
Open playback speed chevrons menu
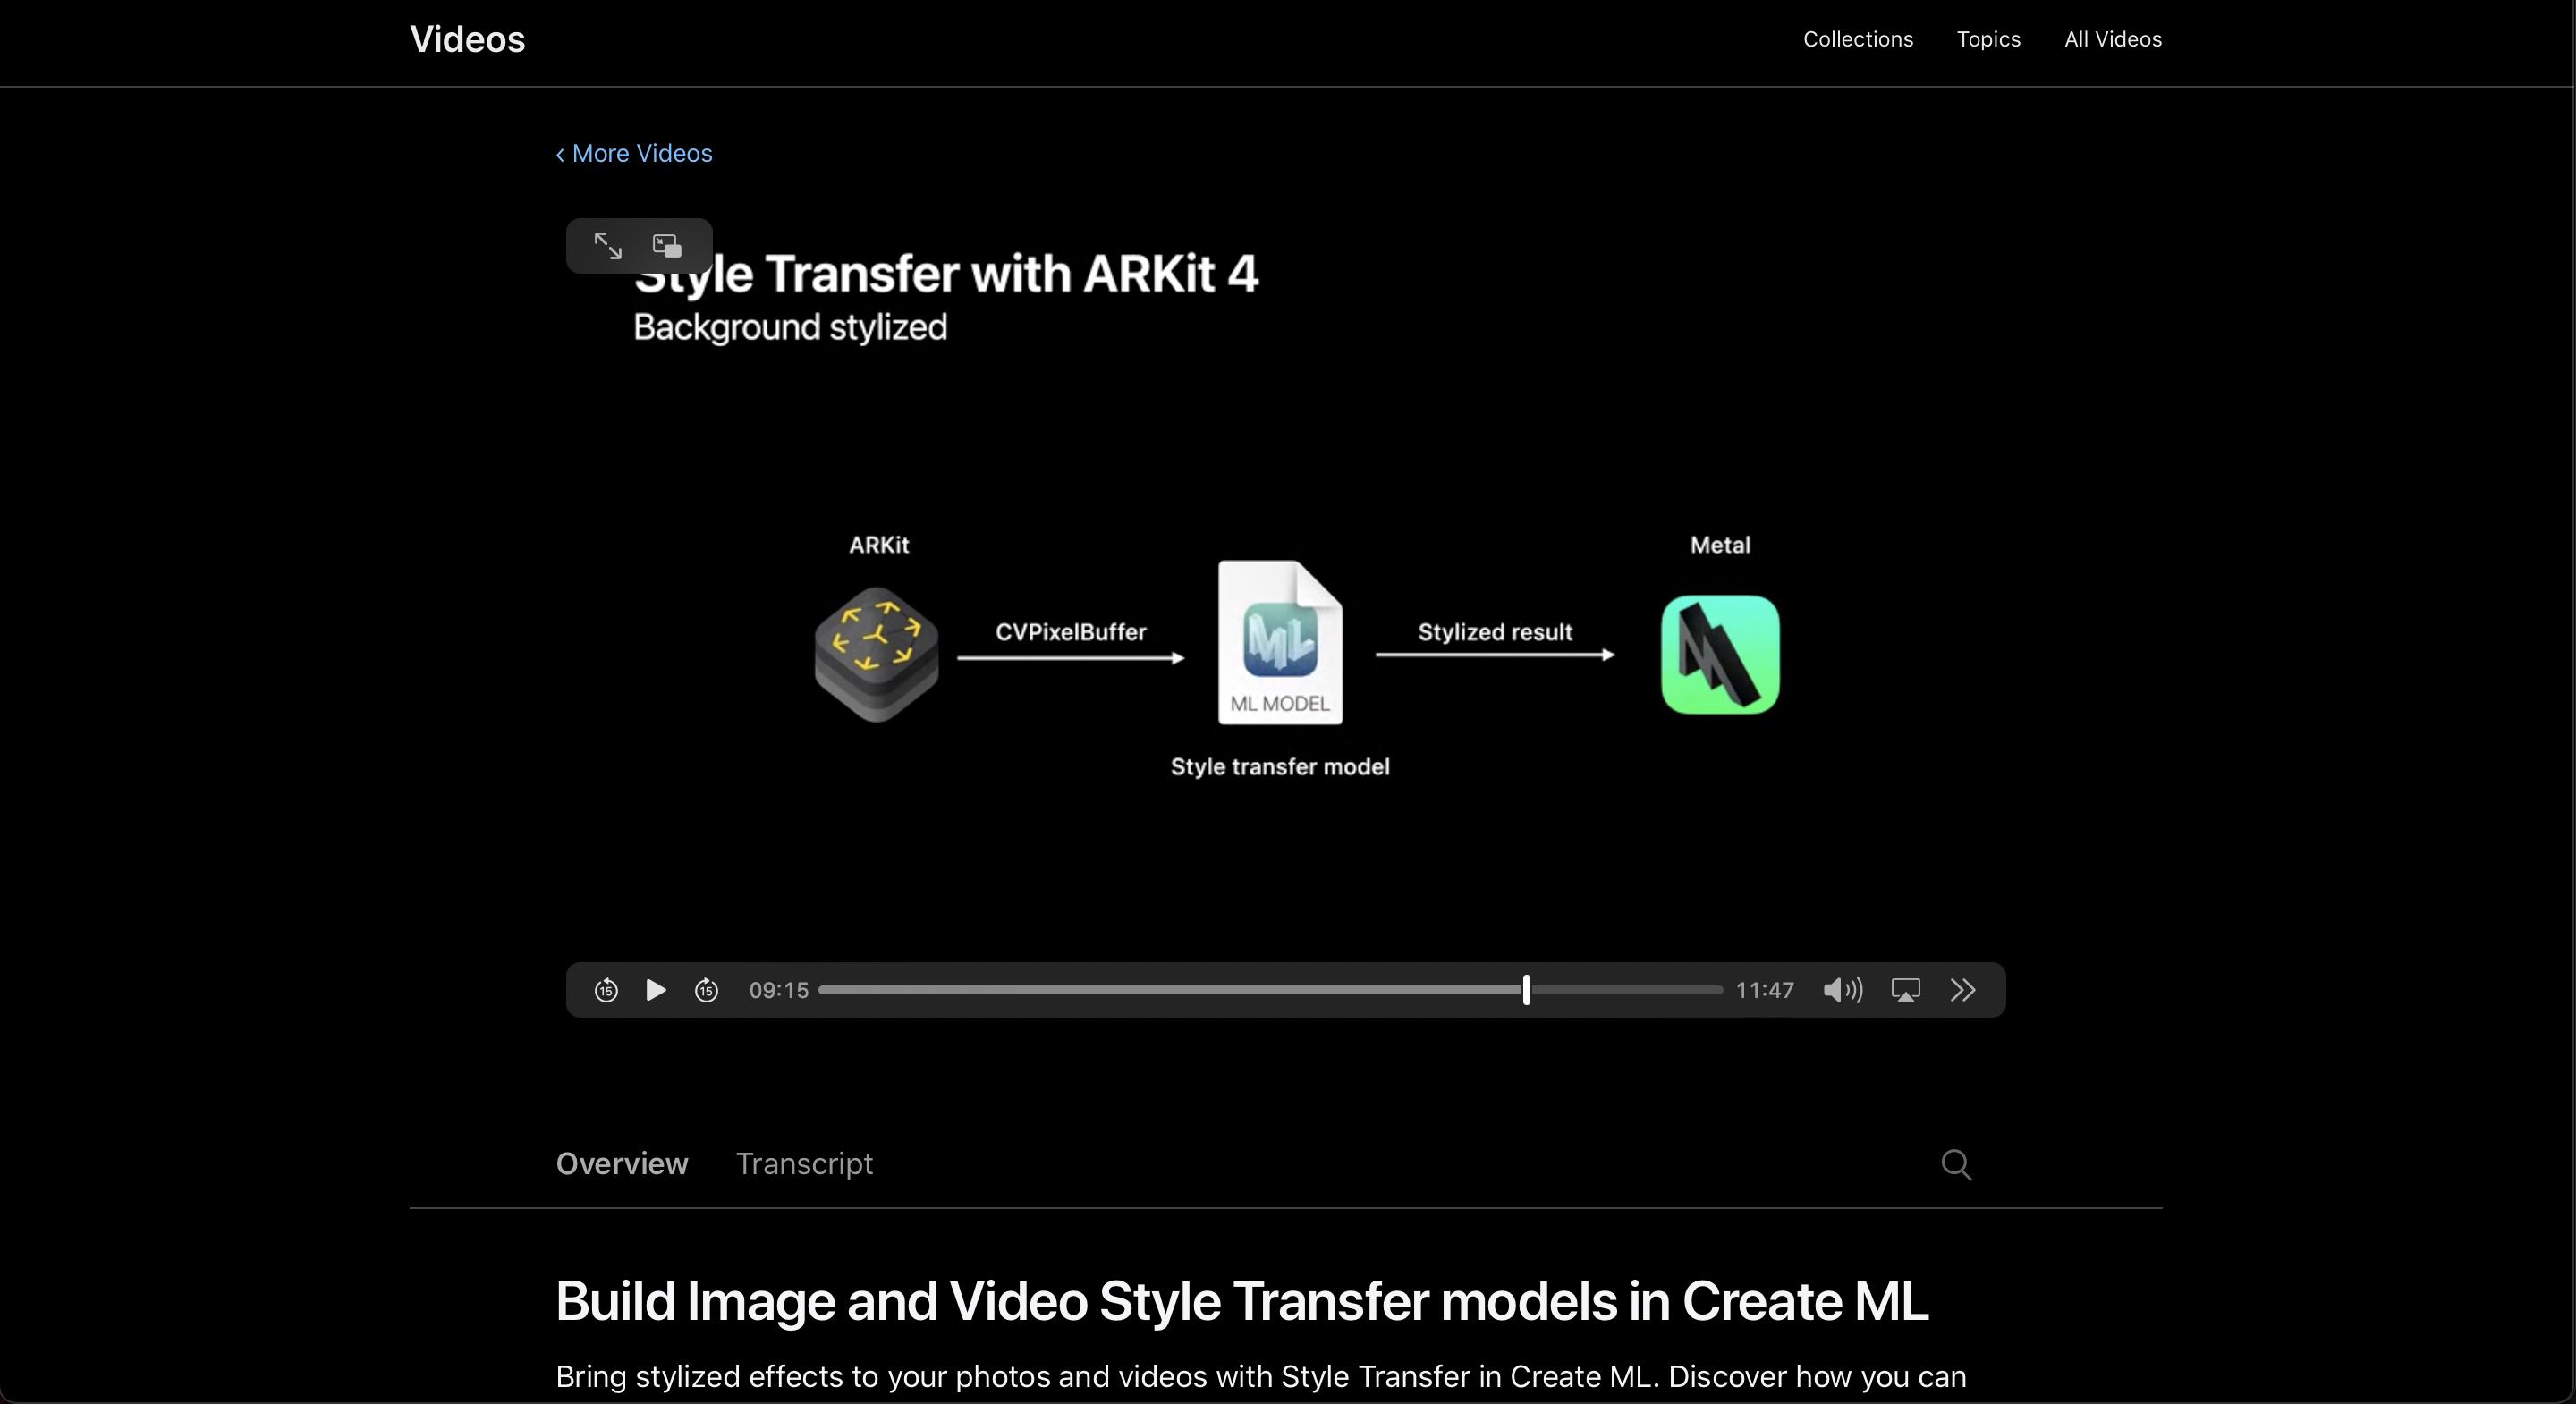1963,990
